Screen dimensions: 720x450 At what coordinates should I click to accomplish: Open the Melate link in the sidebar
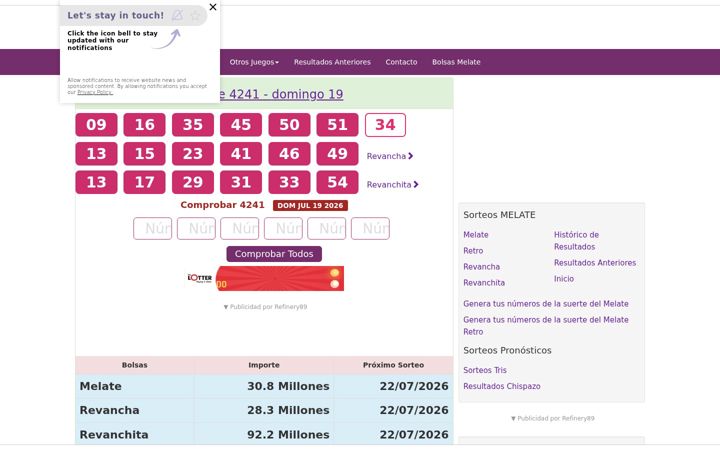(x=476, y=235)
